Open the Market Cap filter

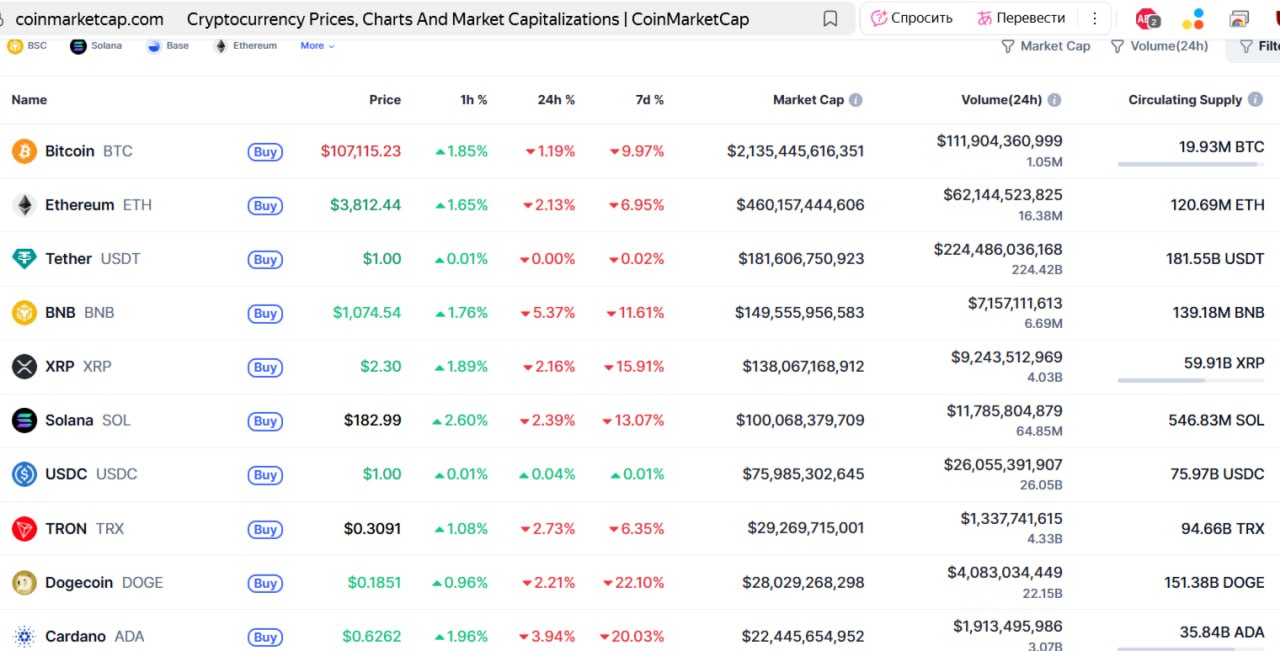pos(1046,46)
